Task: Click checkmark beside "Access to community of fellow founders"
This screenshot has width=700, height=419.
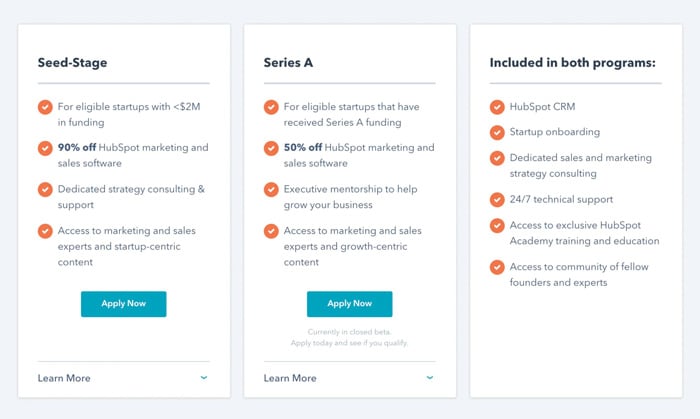Action: 497,267
